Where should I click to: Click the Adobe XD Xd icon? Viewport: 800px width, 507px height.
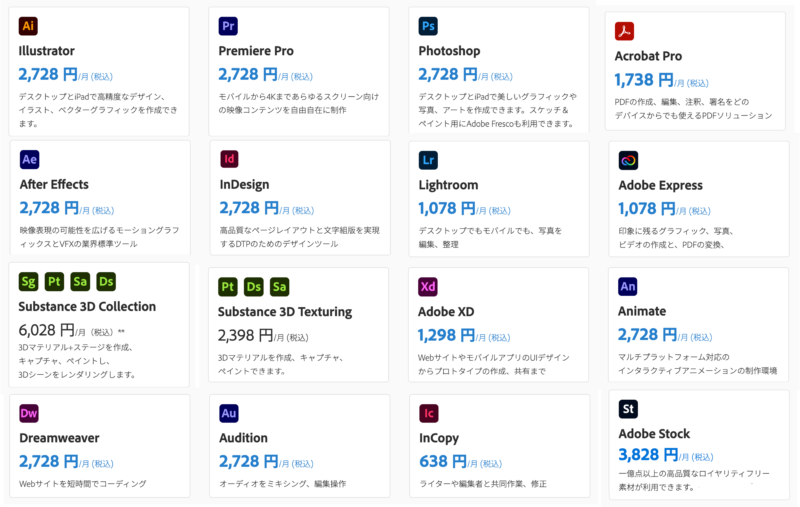coord(428,287)
